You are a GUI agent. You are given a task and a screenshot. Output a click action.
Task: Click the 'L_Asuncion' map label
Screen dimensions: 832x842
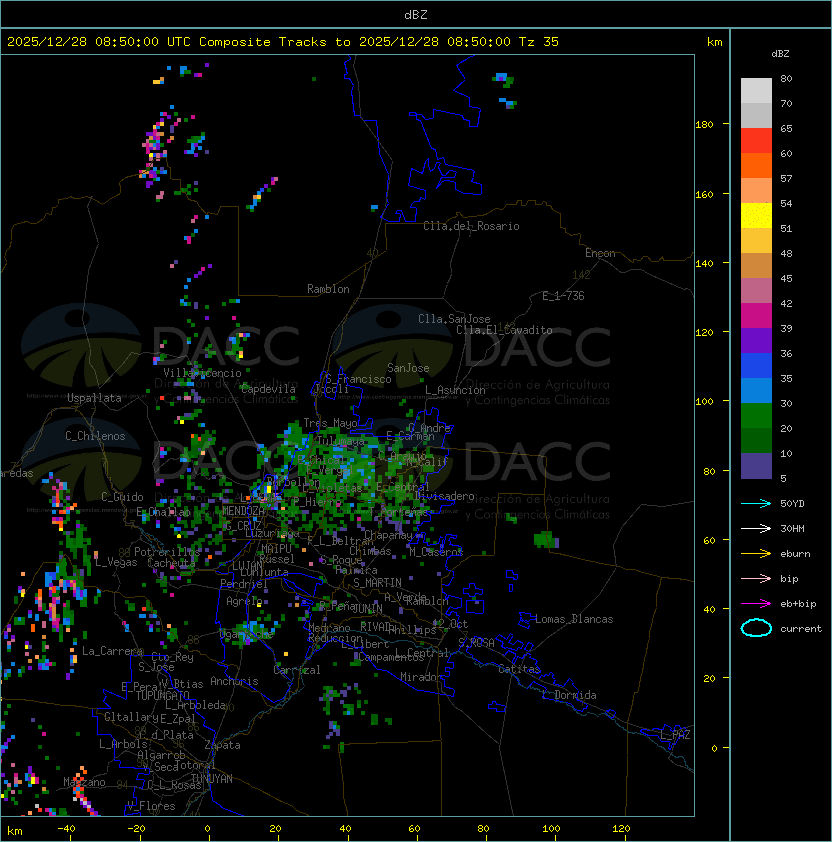[455, 390]
